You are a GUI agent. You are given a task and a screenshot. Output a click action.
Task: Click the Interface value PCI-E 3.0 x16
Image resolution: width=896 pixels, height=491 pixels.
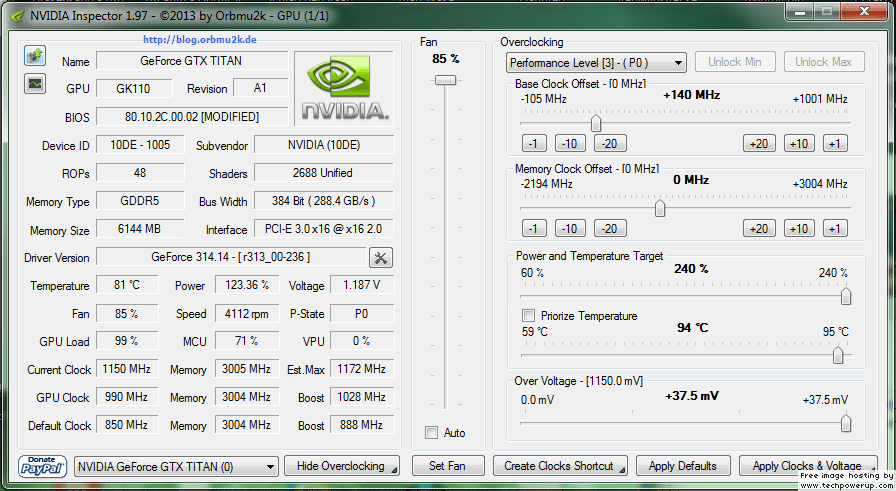tap(323, 229)
